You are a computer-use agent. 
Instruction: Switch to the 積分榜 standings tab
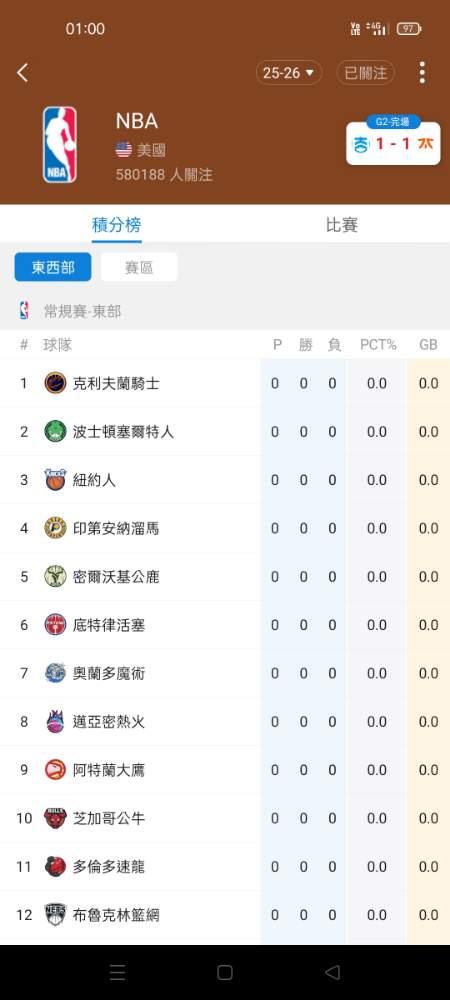(x=117, y=224)
